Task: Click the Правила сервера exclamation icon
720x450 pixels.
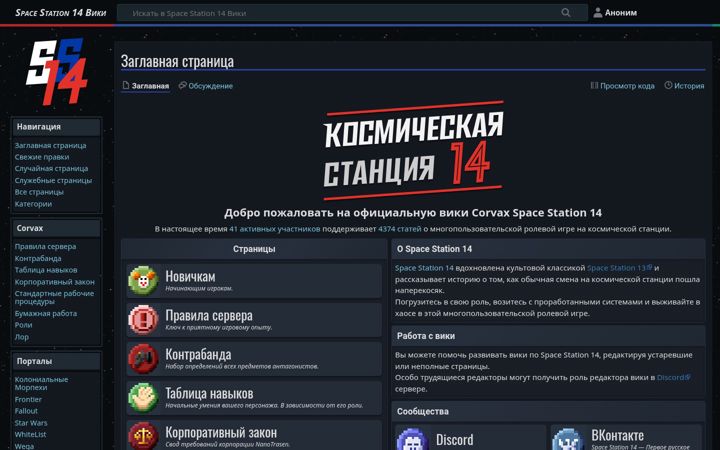Action: click(143, 319)
